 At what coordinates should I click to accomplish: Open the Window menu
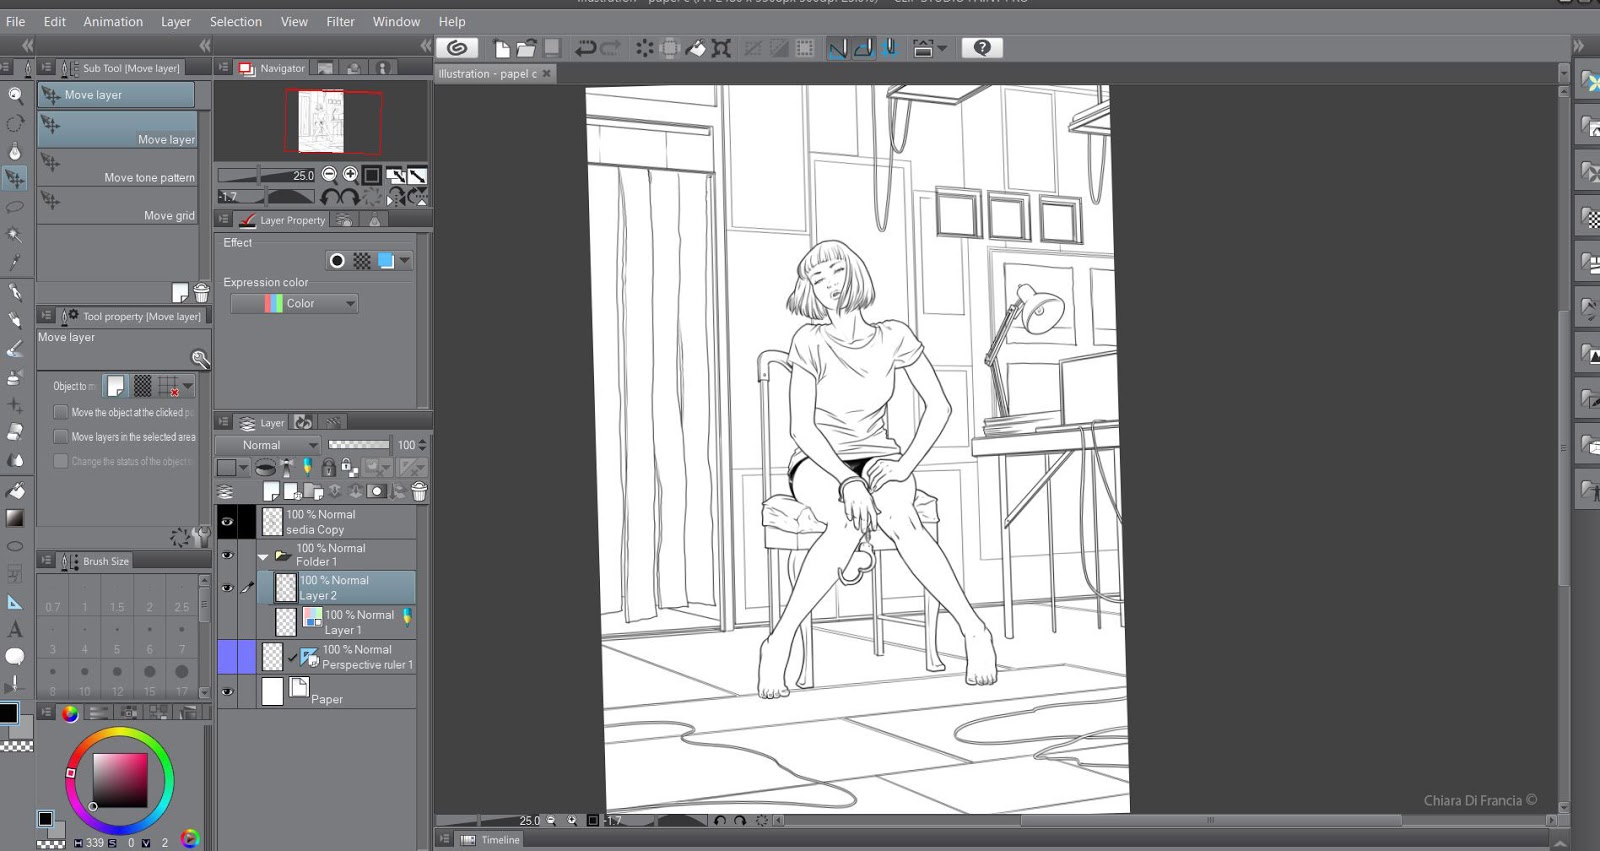pos(396,21)
